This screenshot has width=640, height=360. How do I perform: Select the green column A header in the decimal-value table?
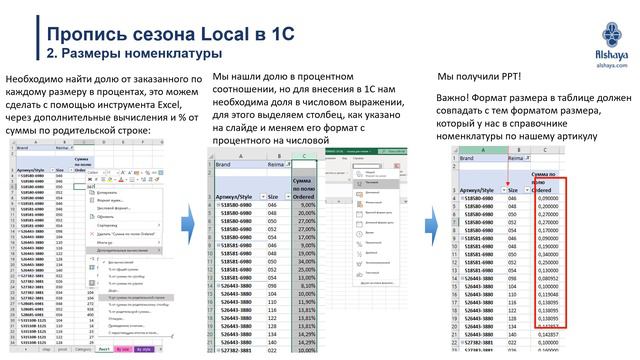pos(483,150)
